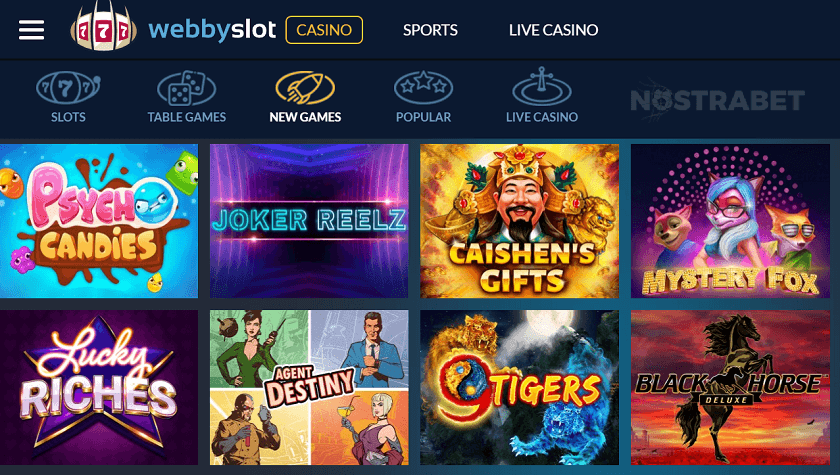
Task: Select the Mystery Fox game
Action: [730, 221]
